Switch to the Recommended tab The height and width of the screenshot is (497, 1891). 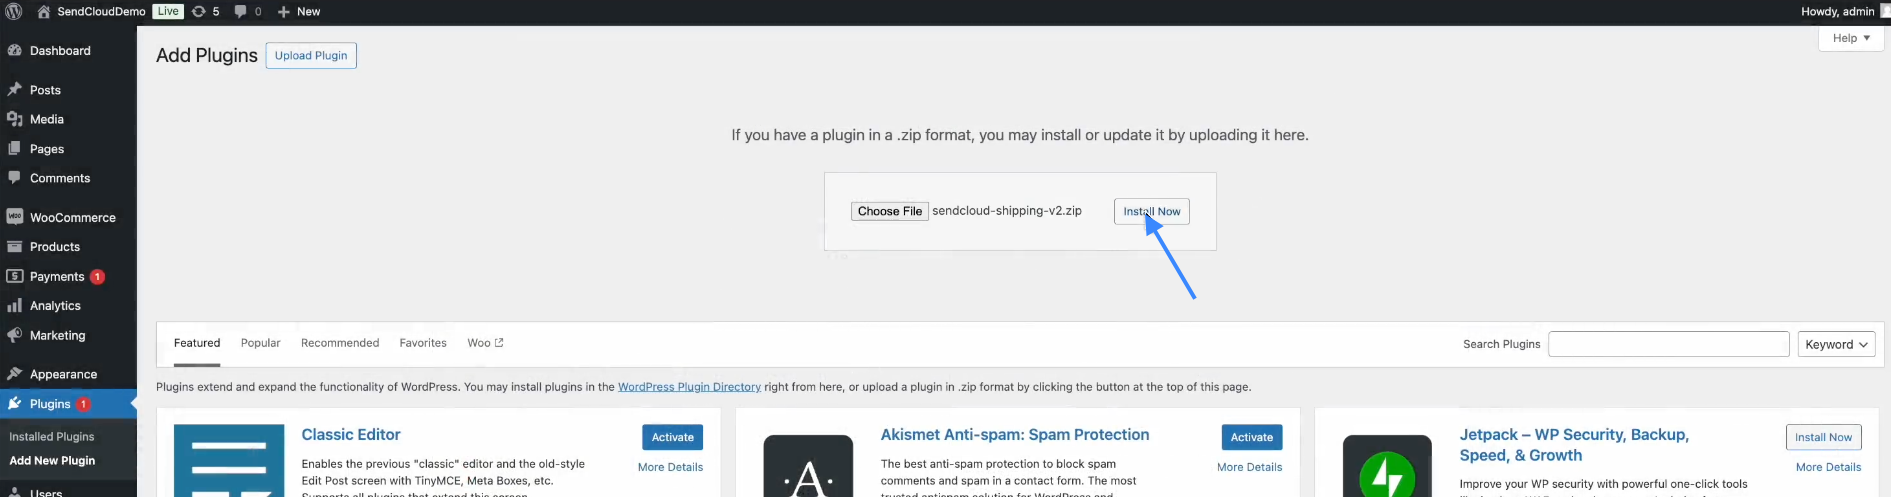point(340,343)
